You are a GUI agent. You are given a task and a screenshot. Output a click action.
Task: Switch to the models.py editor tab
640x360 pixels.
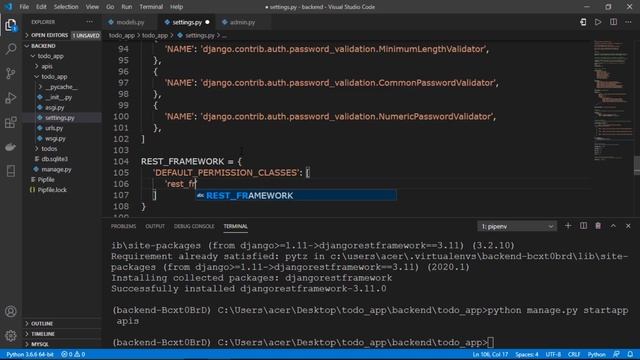[130, 22]
